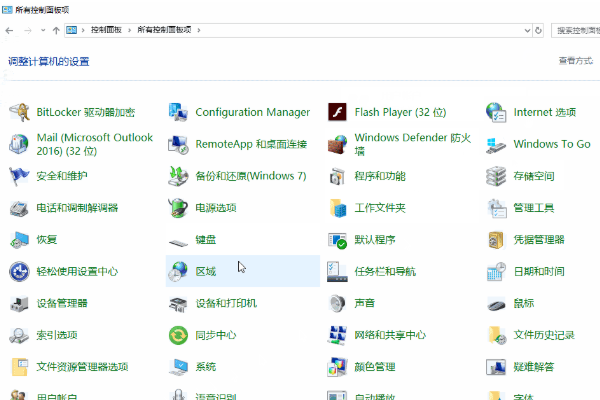Click the 语音识别 label at bottom
This screenshot has height=400, width=600.
tap(216, 397)
